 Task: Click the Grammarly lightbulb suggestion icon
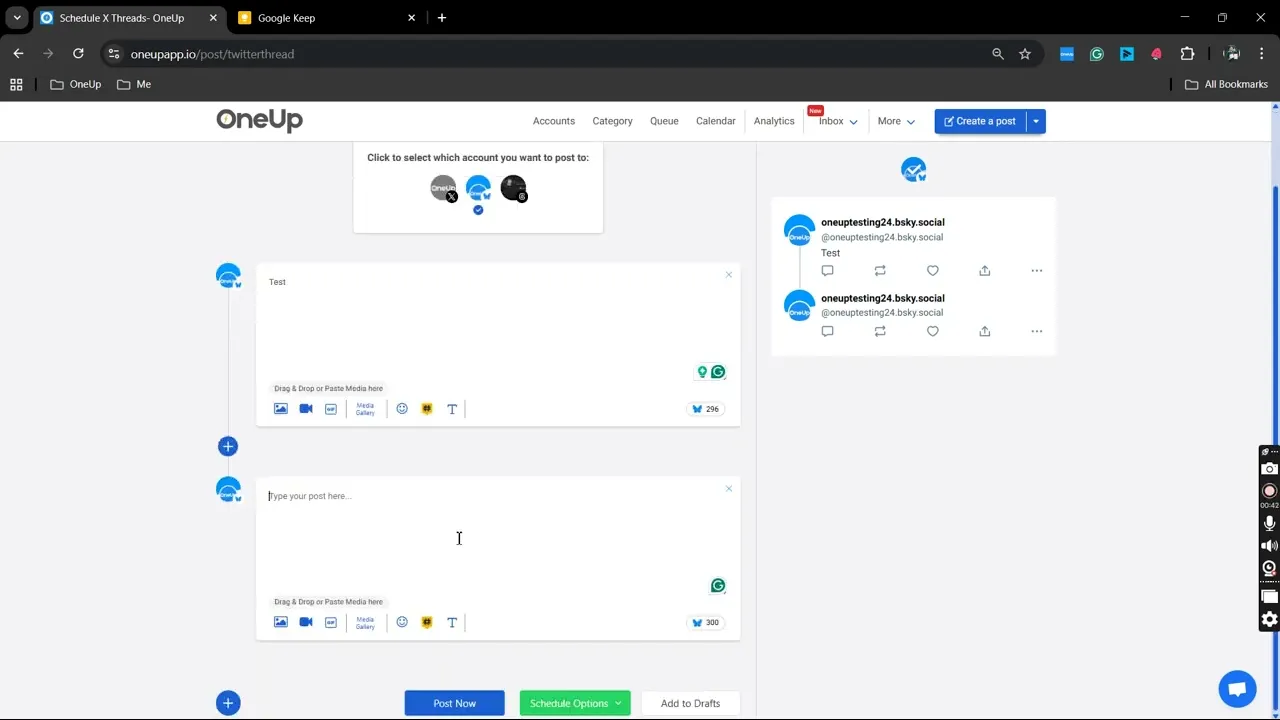pos(702,372)
